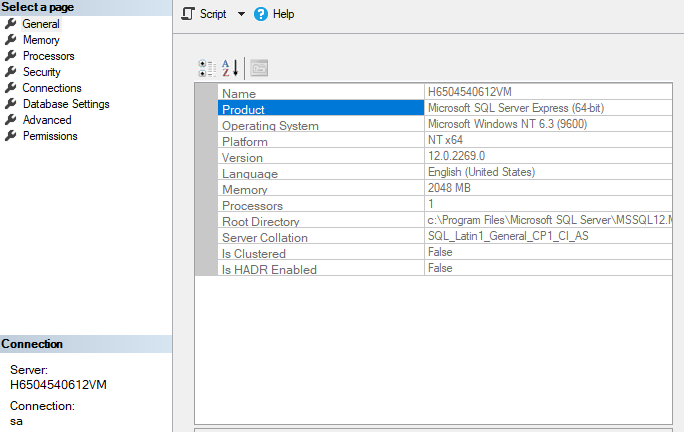Open the Script dropdown arrow
Viewport: 684px width, 432px height.
point(241,14)
